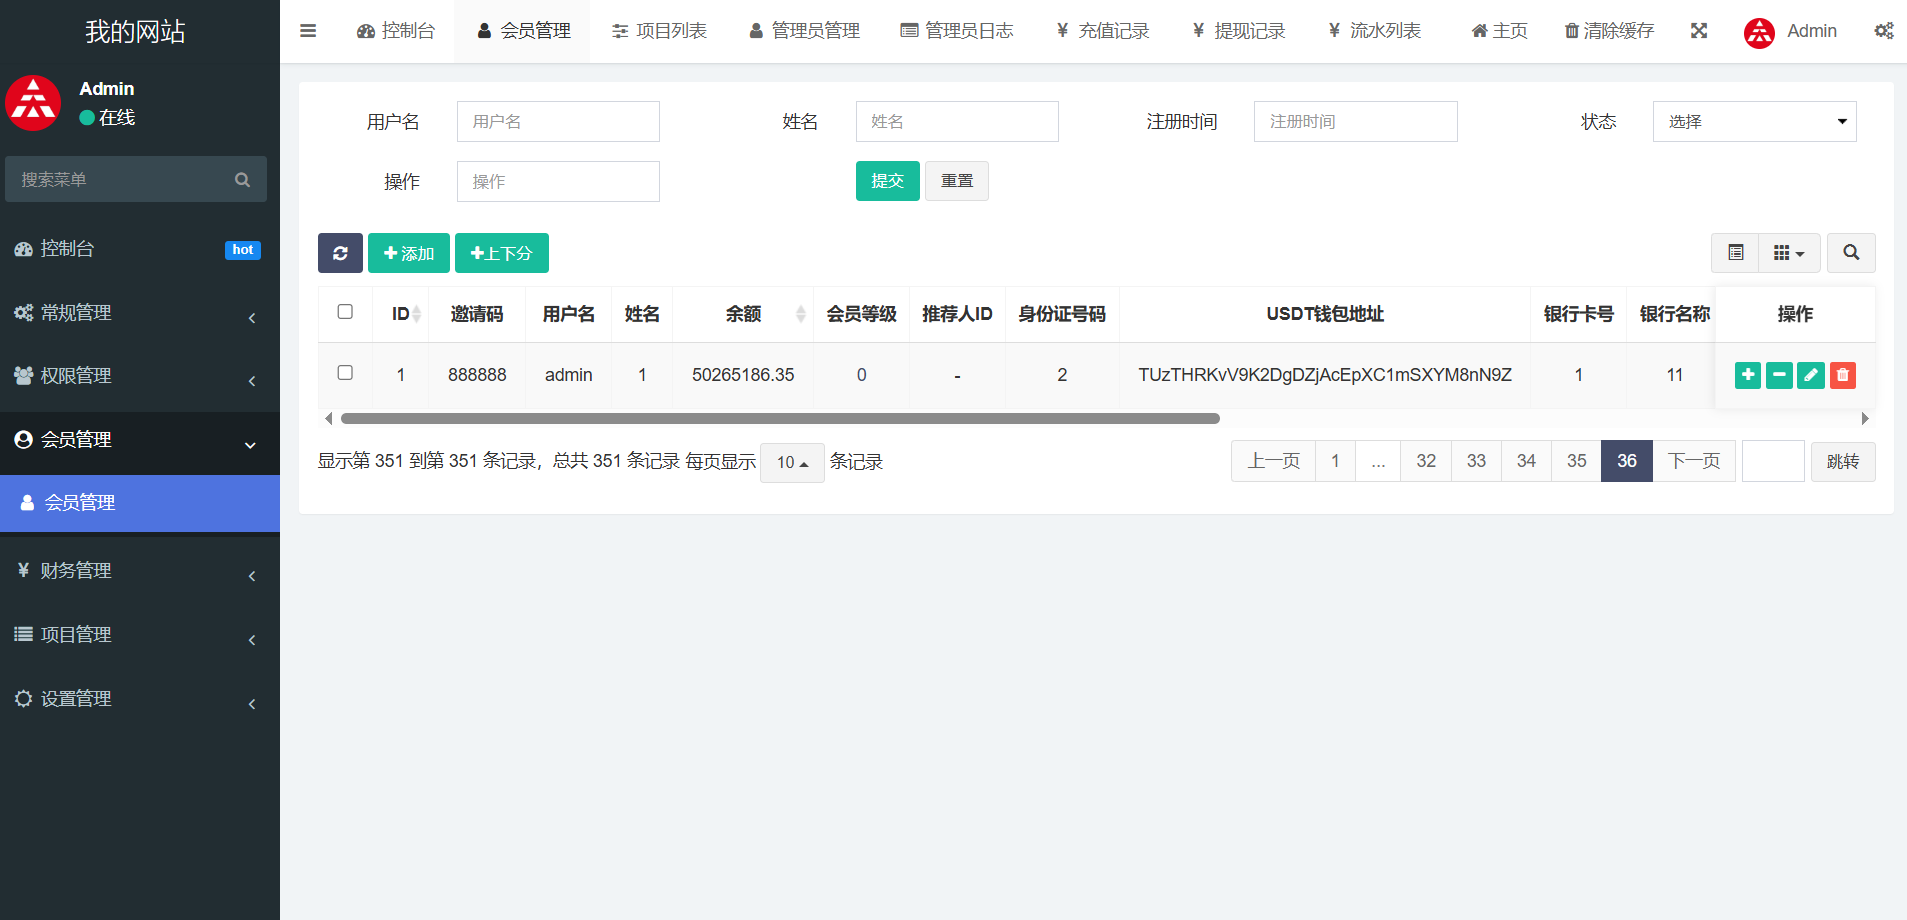Click the green 提交 button
This screenshot has width=1907, height=920.
(x=887, y=181)
